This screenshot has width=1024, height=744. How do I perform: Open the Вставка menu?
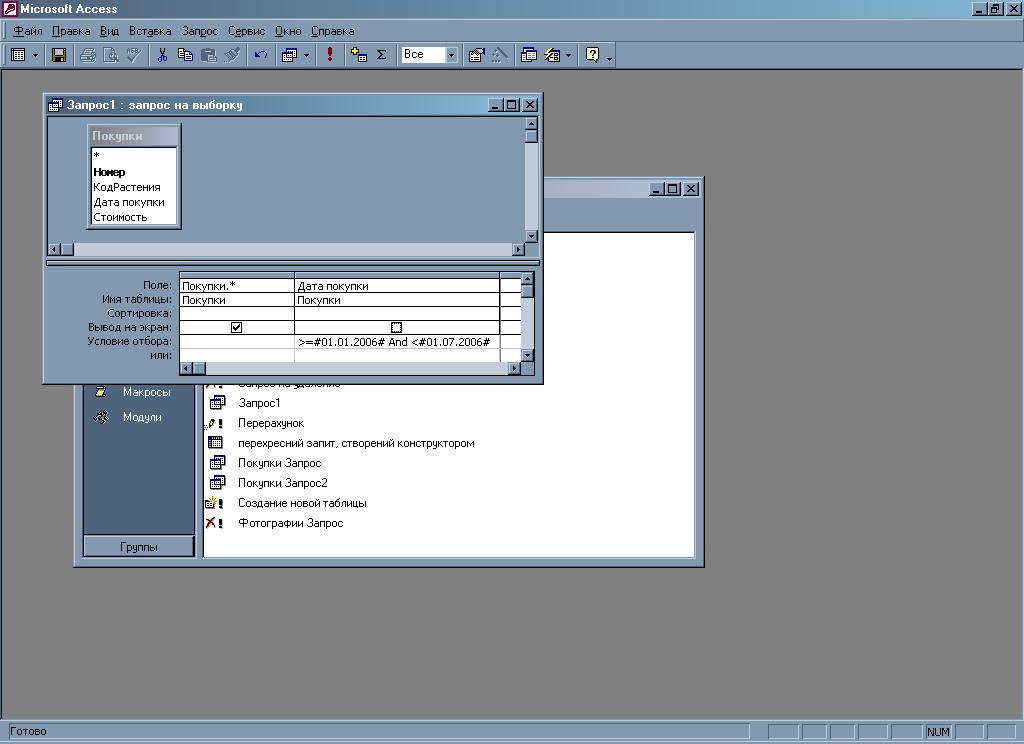pyautogui.click(x=150, y=31)
